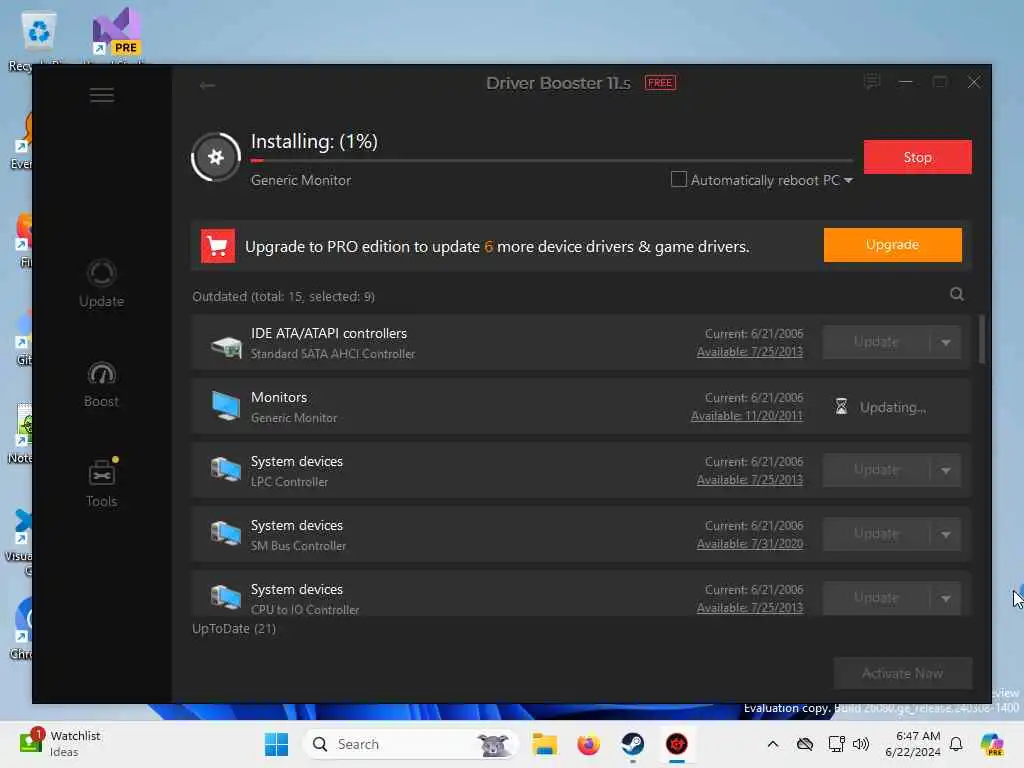The height and width of the screenshot is (768, 1024).
Task: Open the Boost section in sidebar
Action: (x=101, y=385)
